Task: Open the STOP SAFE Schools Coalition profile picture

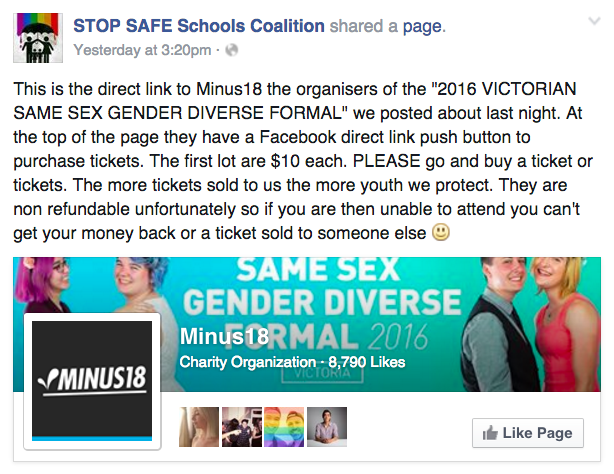Action: 38,38
